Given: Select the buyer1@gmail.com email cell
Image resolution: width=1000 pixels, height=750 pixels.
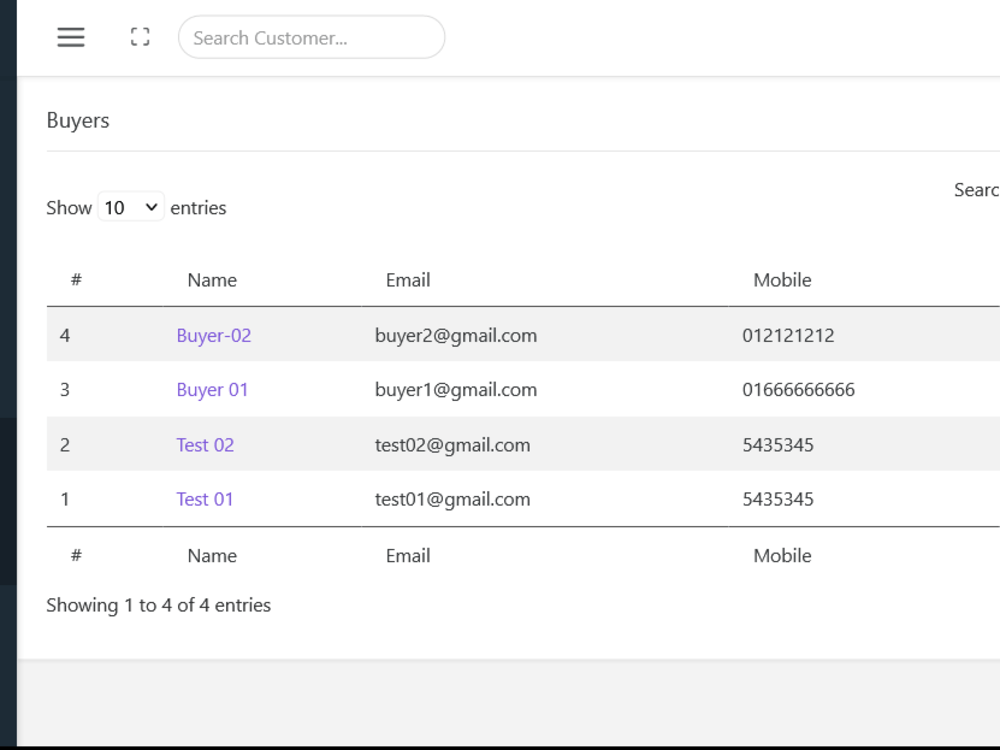Looking at the screenshot, I should coord(456,390).
